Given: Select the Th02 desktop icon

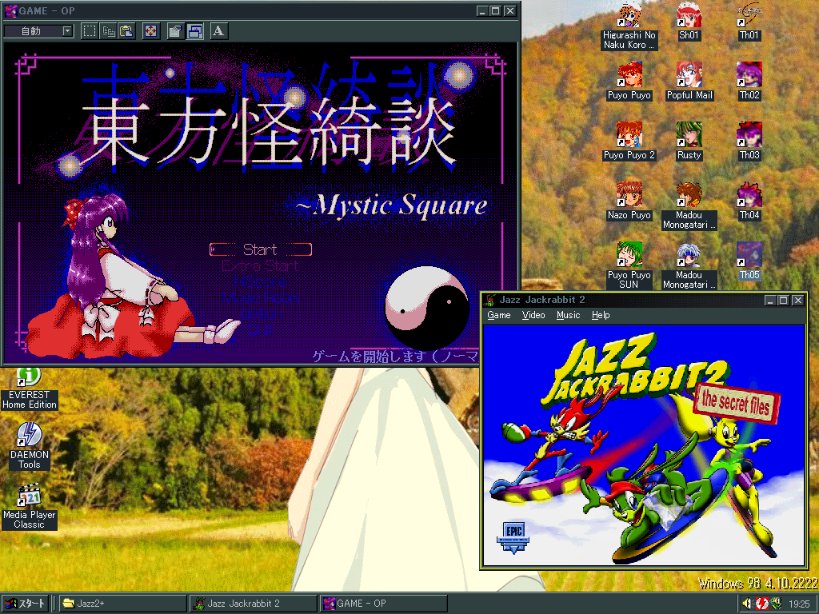Looking at the screenshot, I should (749, 81).
